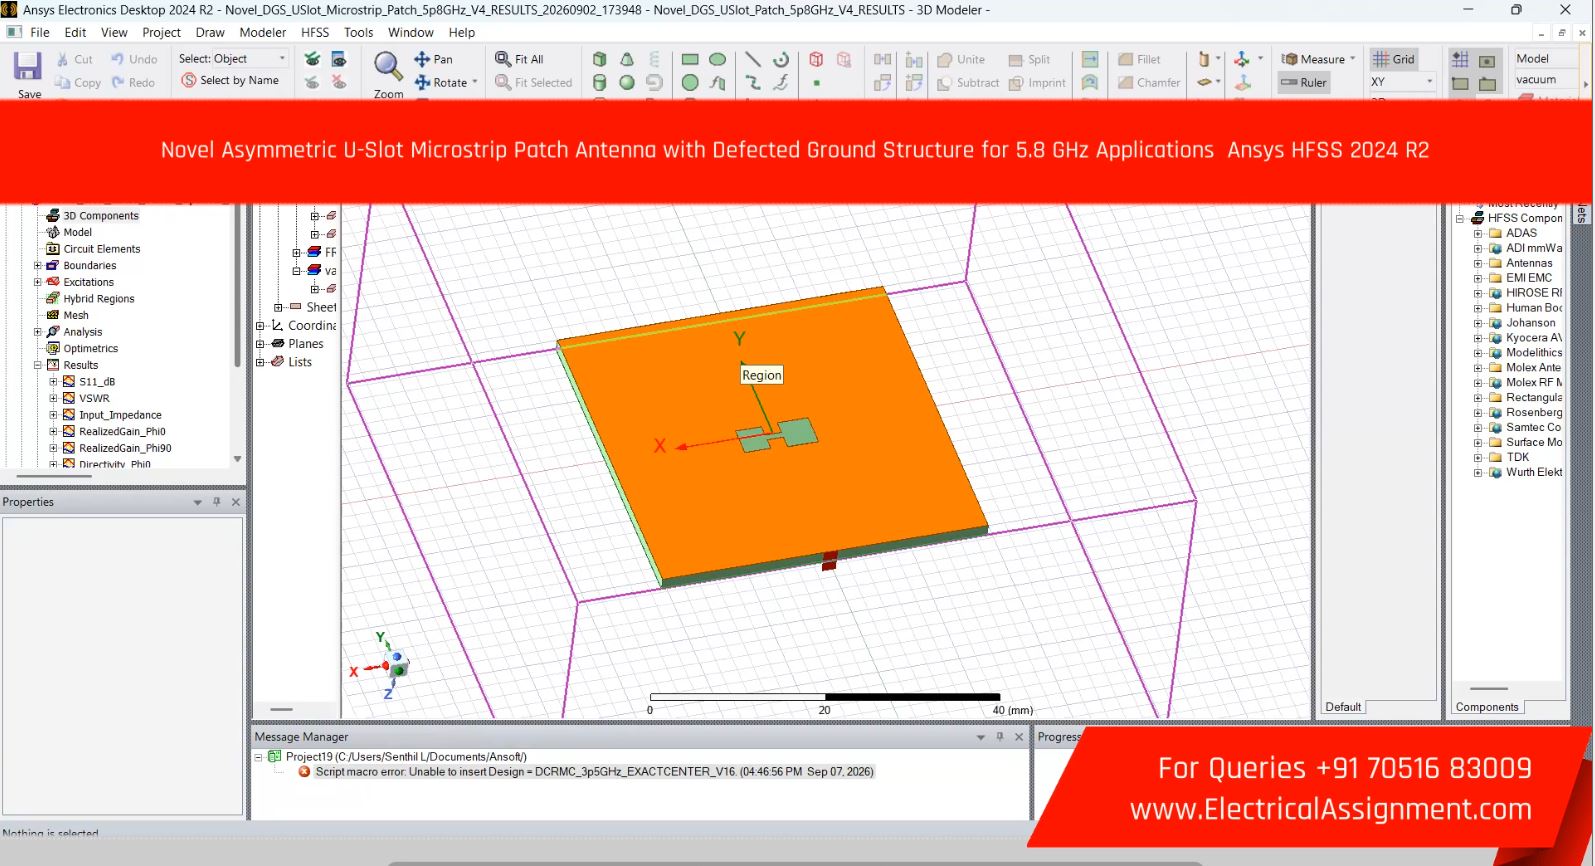The image size is (1595, 866).
Task: Activate the Zoom magnifier tool
Action: click(388, 67)
